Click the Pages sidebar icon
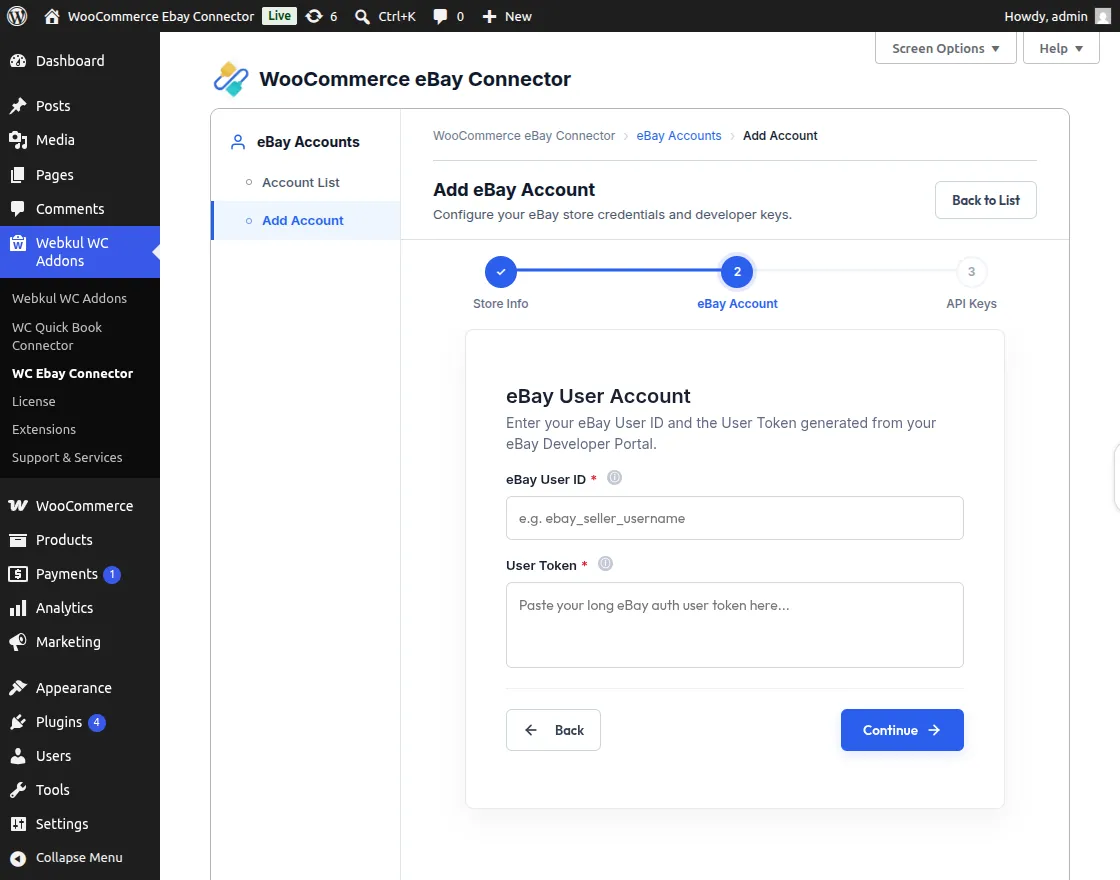 [18, 174]
